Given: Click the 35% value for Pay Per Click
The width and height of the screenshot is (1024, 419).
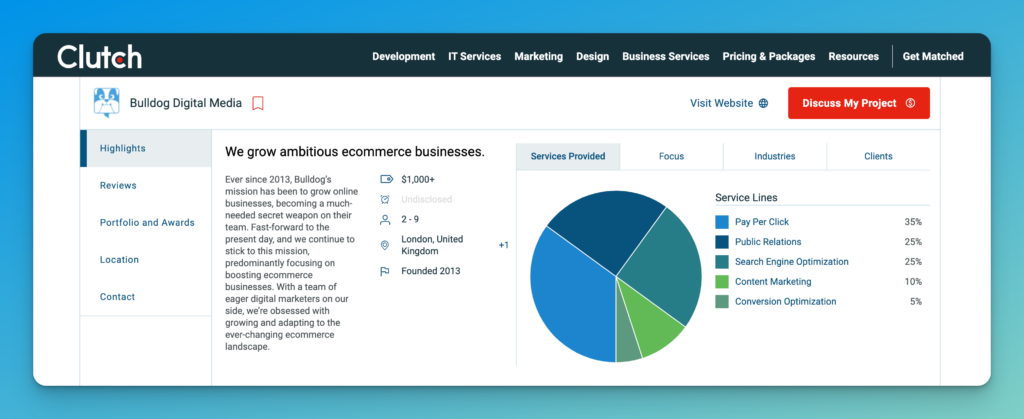Looking at the screenshot, I should coord(913,222).
